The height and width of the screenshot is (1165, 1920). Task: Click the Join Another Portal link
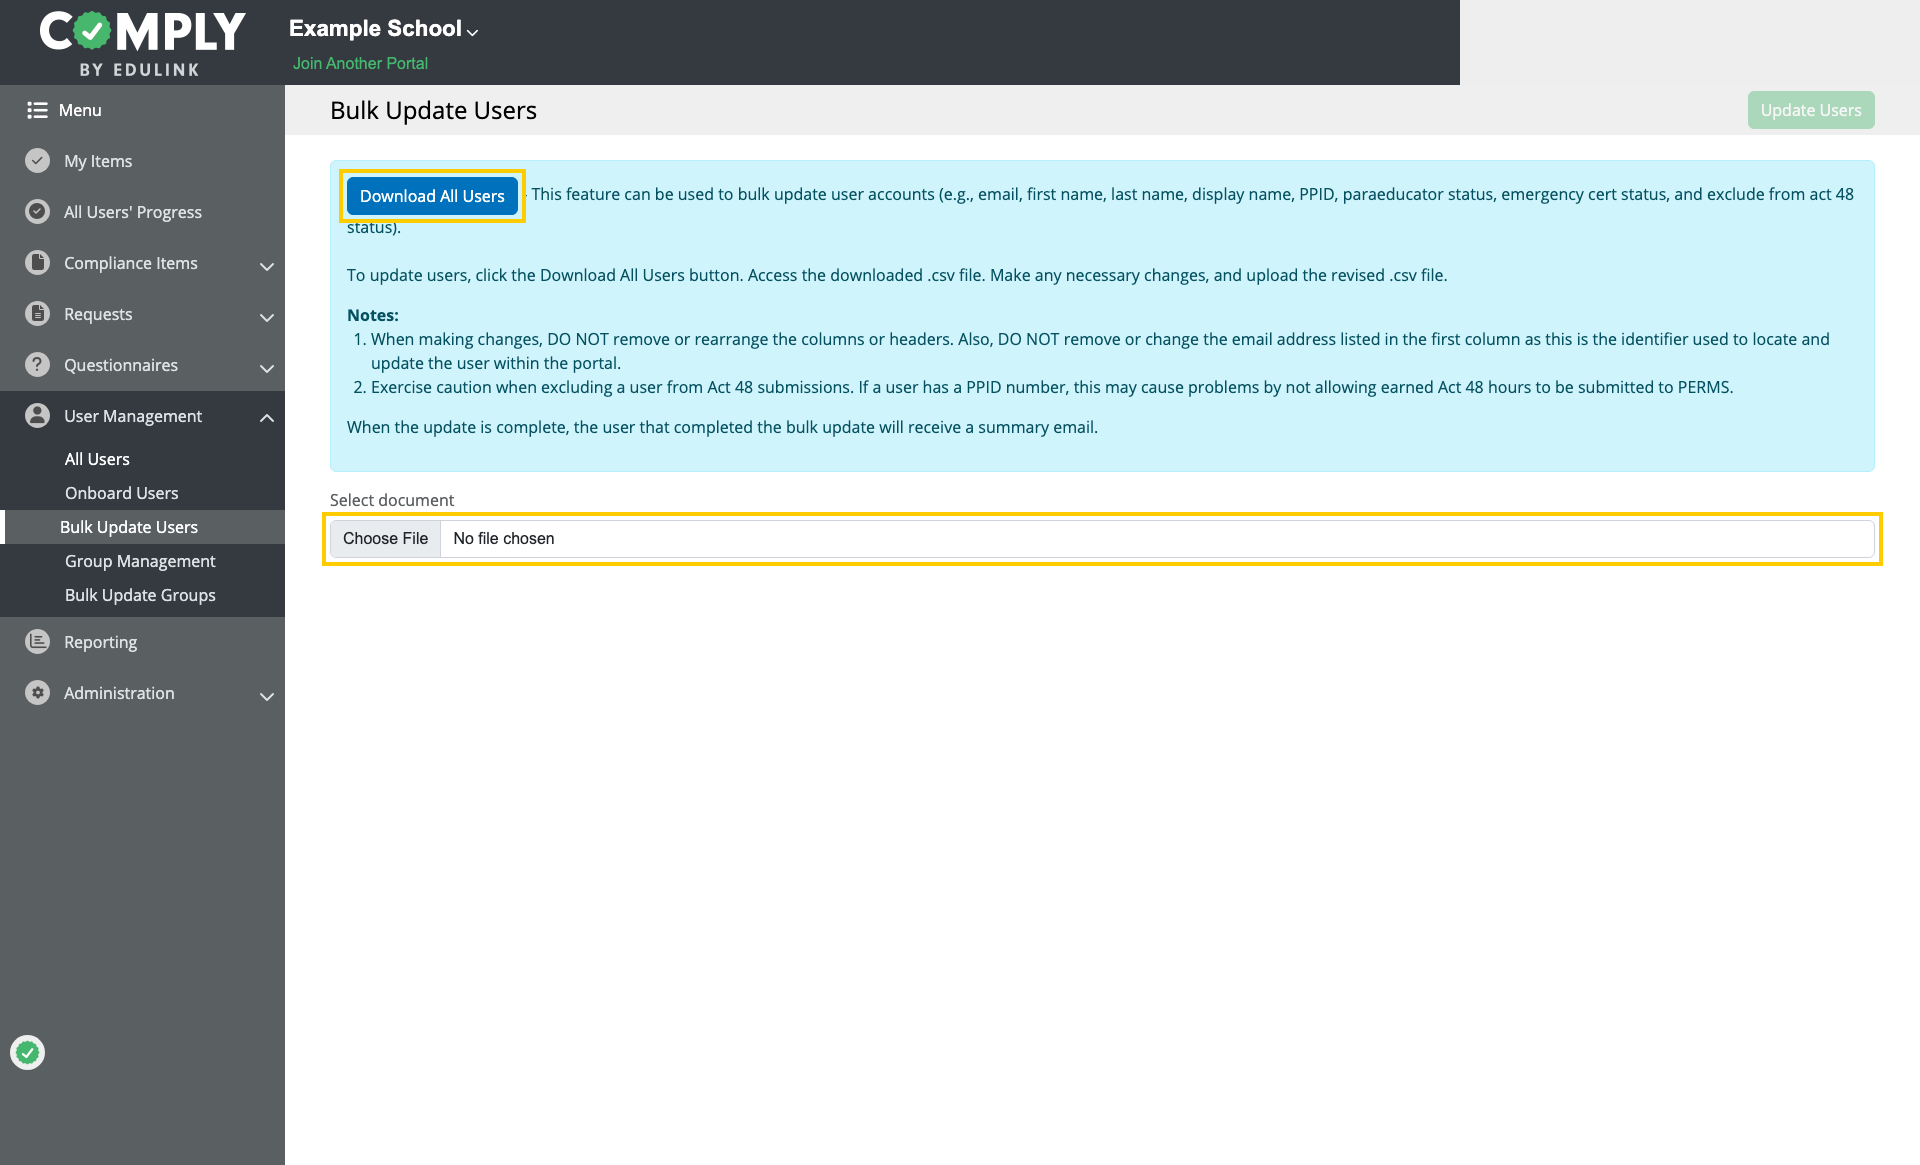click(360, 63)
